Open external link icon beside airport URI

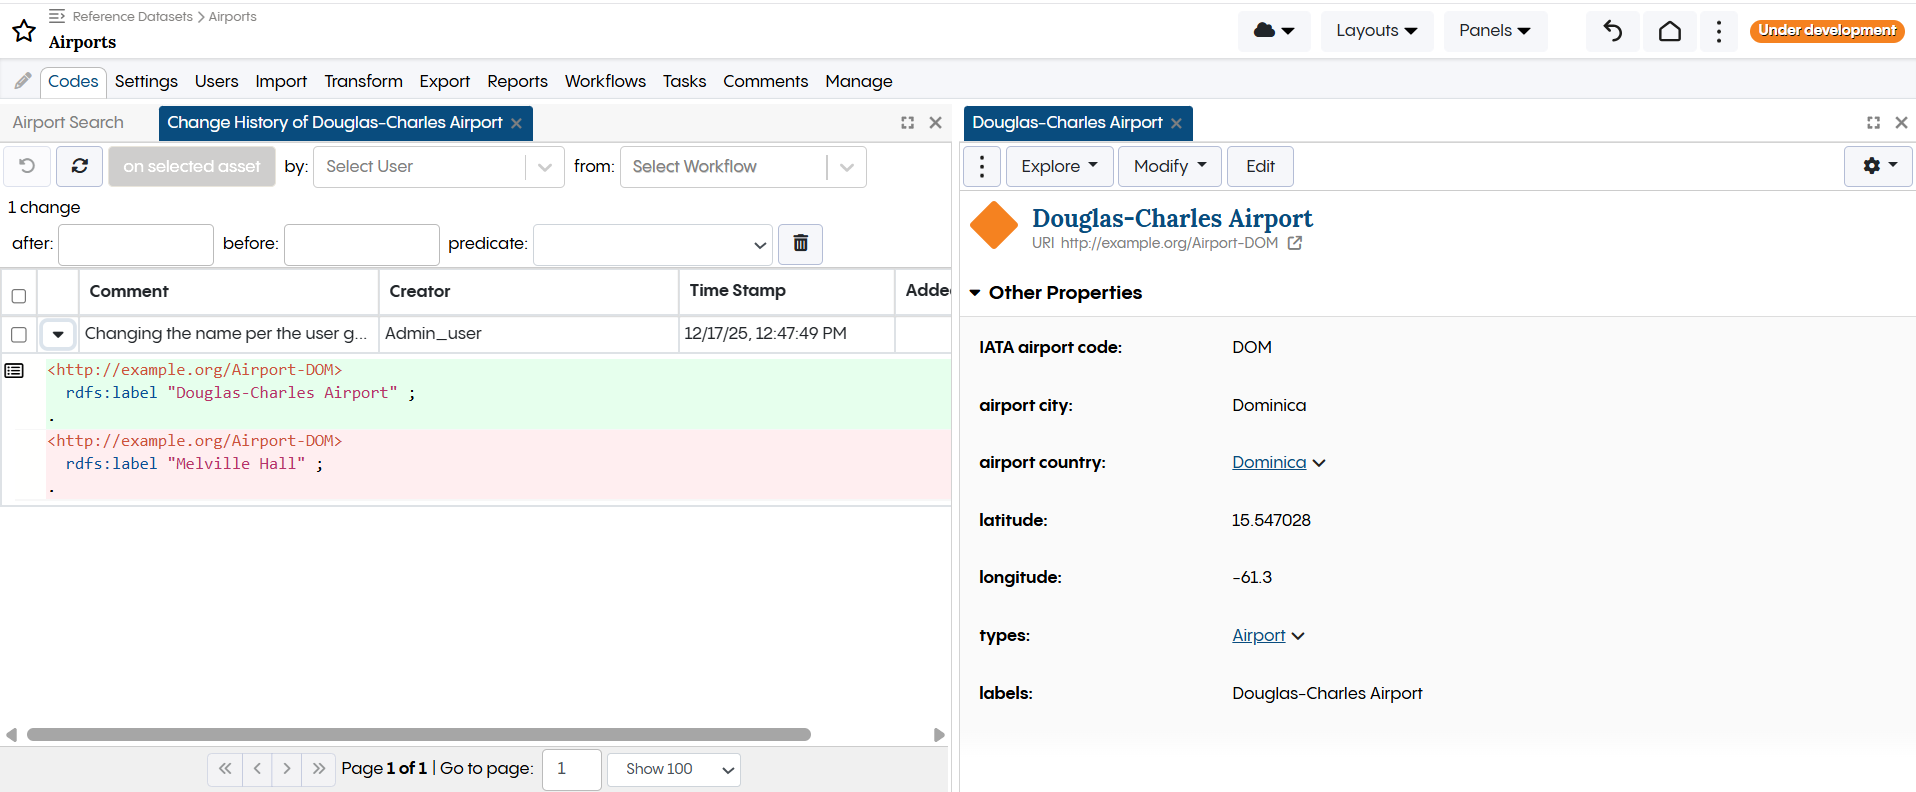1295,243
